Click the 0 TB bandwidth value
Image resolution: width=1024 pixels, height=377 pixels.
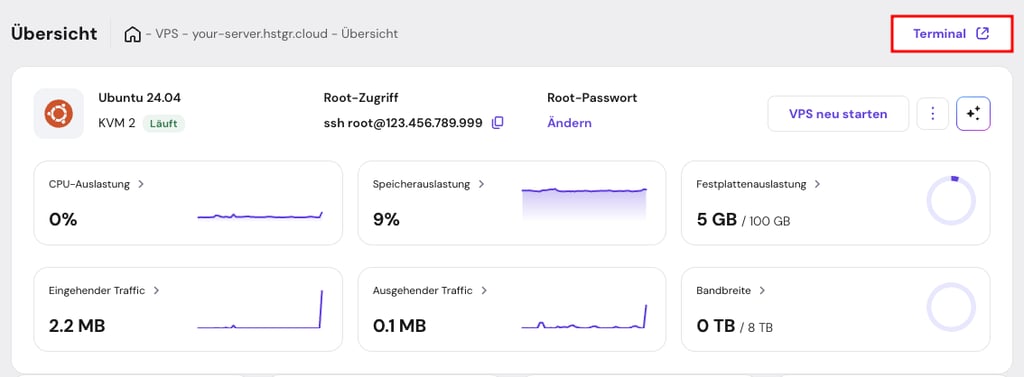(x=716, y=325)
